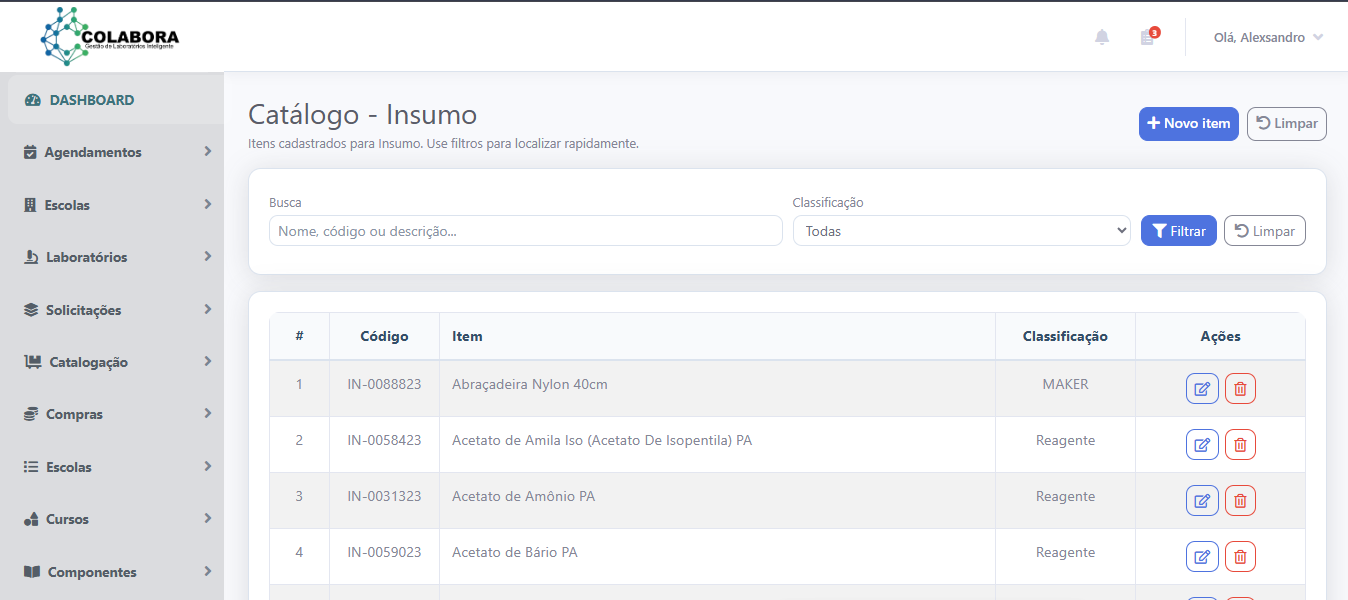Viewport: 1348px width, 600px height.
Task: Click the Acetato de Bário PA name
Action: click(x=515, y=552)
